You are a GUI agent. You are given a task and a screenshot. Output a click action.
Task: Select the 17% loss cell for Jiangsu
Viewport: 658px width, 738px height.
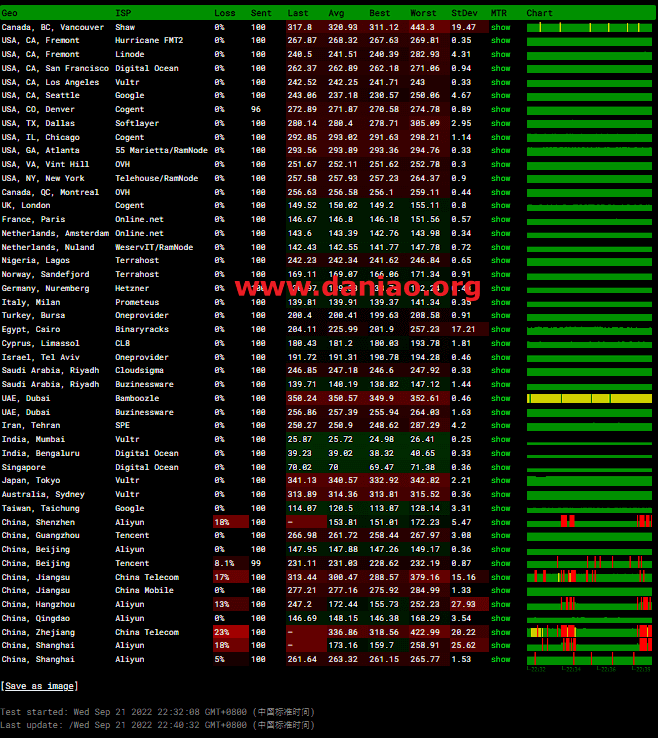(x=231, y=578)
